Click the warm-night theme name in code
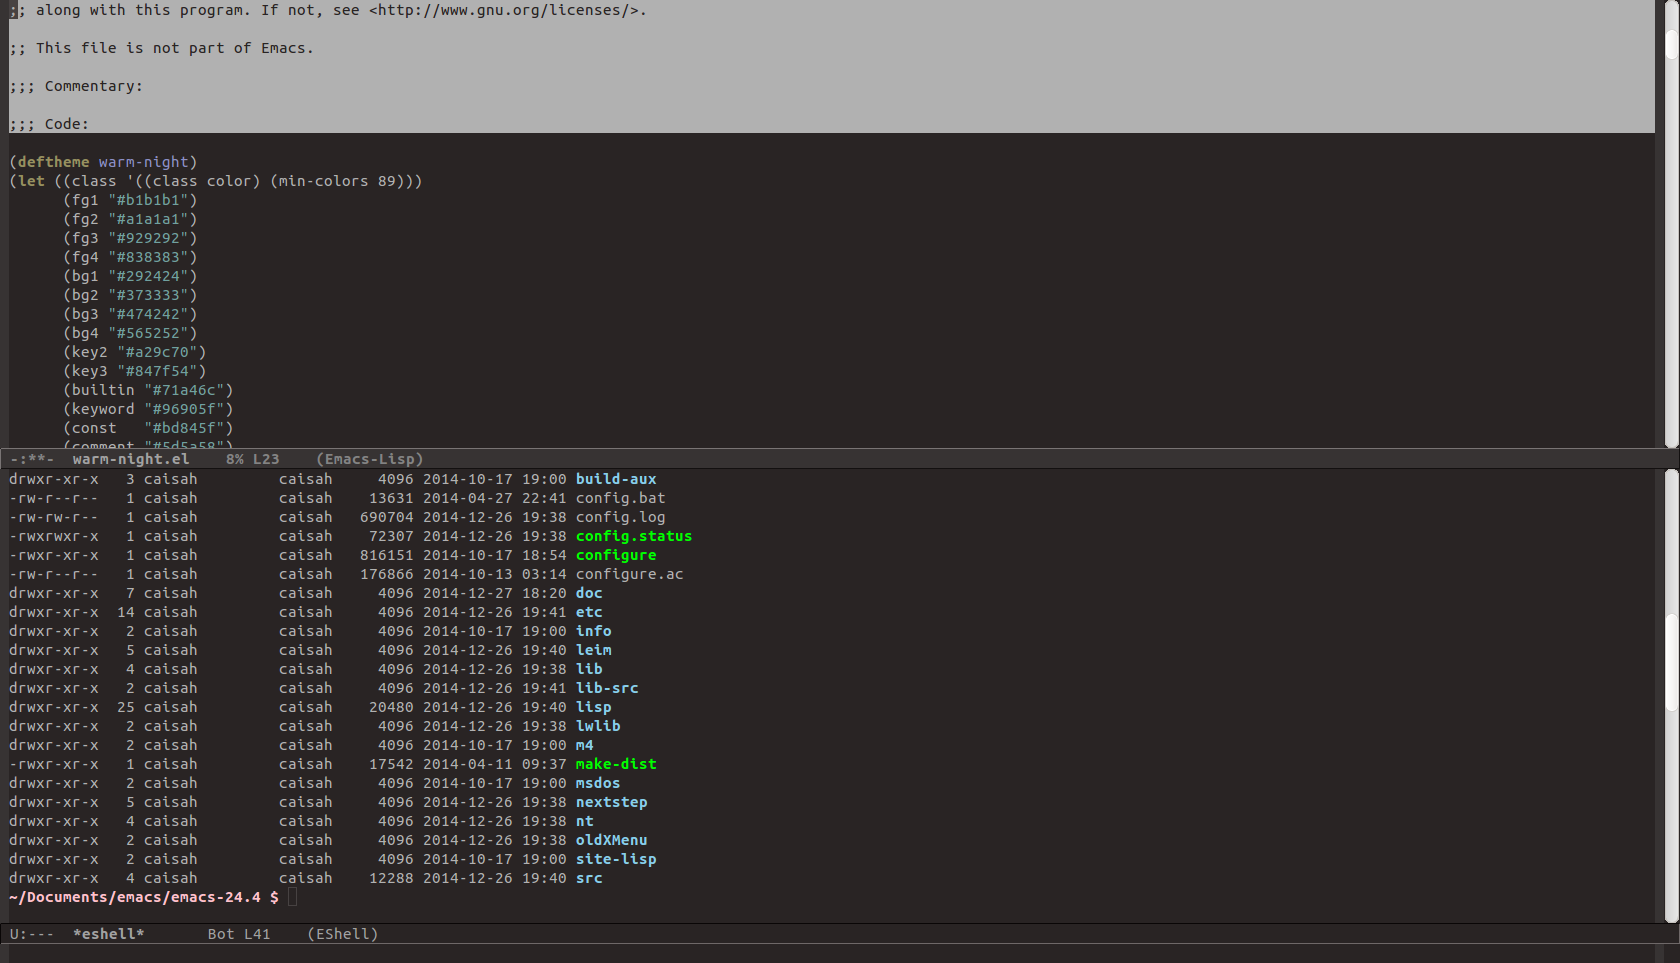Image resolution: width=1680 pixels, height=963 pixels. 143,162
